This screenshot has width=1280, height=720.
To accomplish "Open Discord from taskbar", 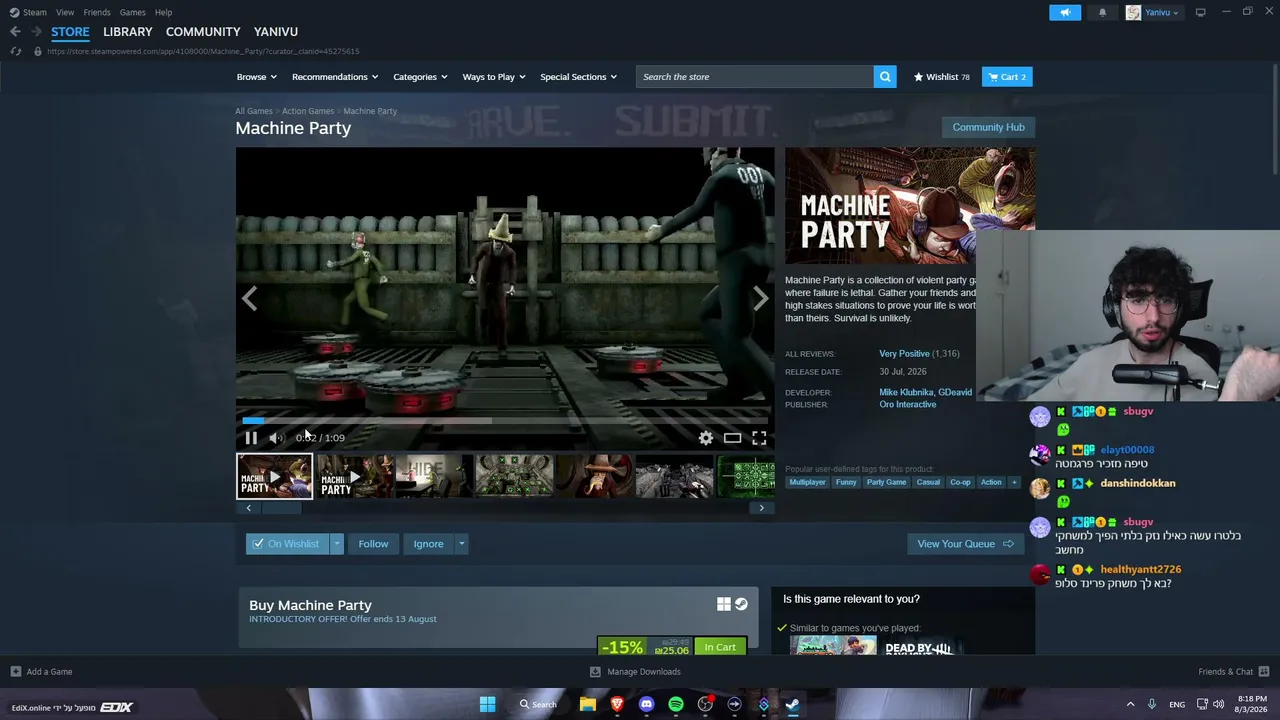I will tap(646, 704).
